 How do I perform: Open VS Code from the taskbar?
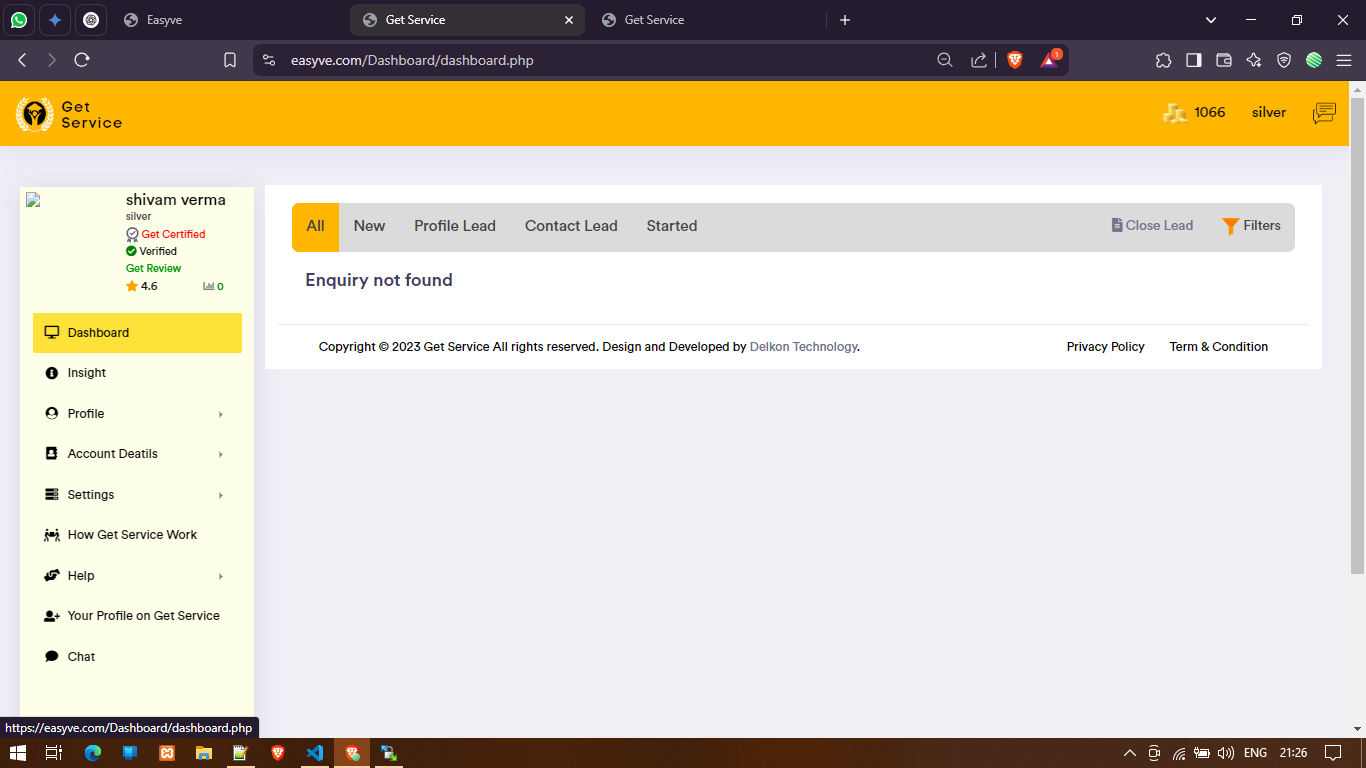315,753
